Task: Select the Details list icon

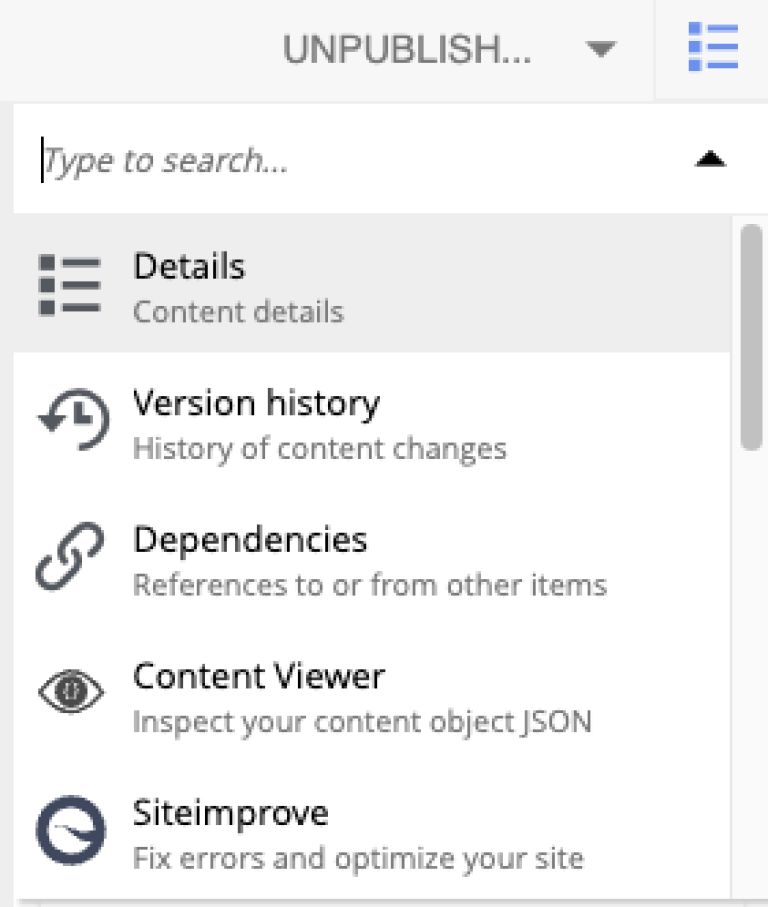Action: click(68, 285)
